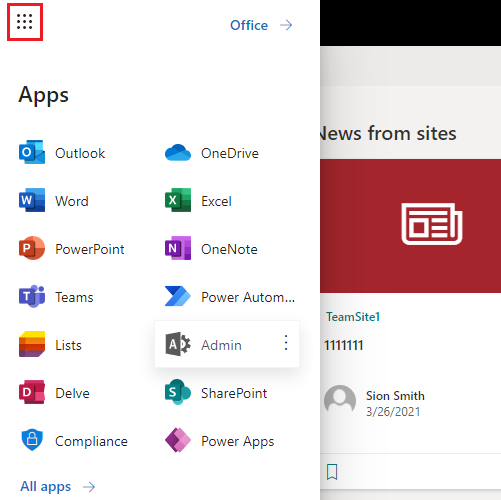Launch PowerPoint from its icon

coord(32,248)
